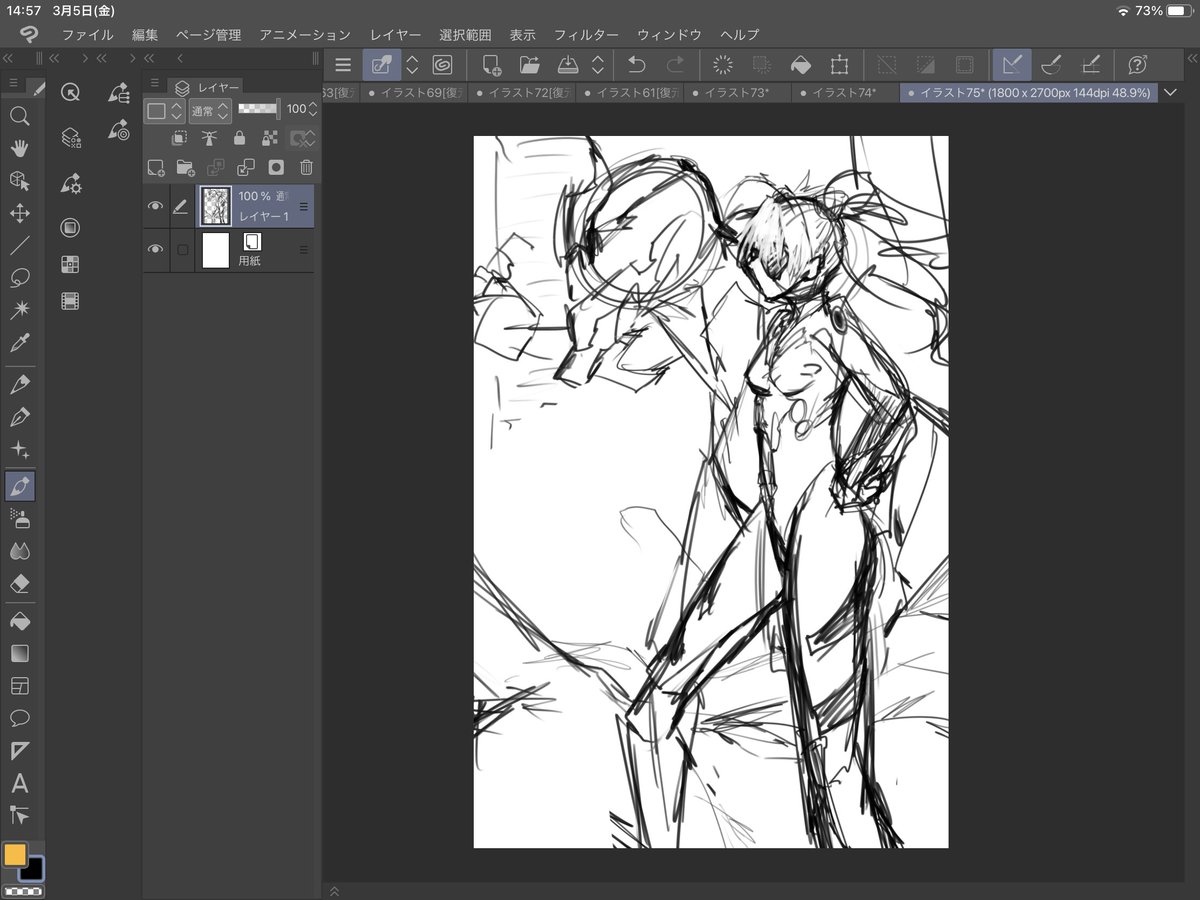The height and width of the screenshot is (900, 1200).
Task: Select the Blend droplets tool
Action: (19, 551)
